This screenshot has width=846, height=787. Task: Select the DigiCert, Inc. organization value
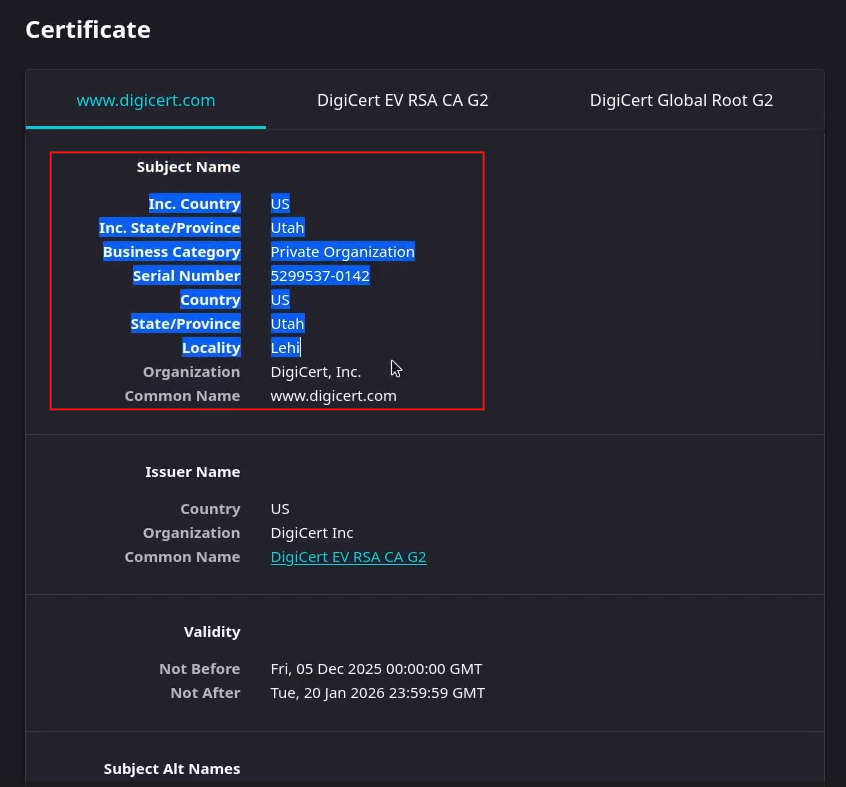316,372
